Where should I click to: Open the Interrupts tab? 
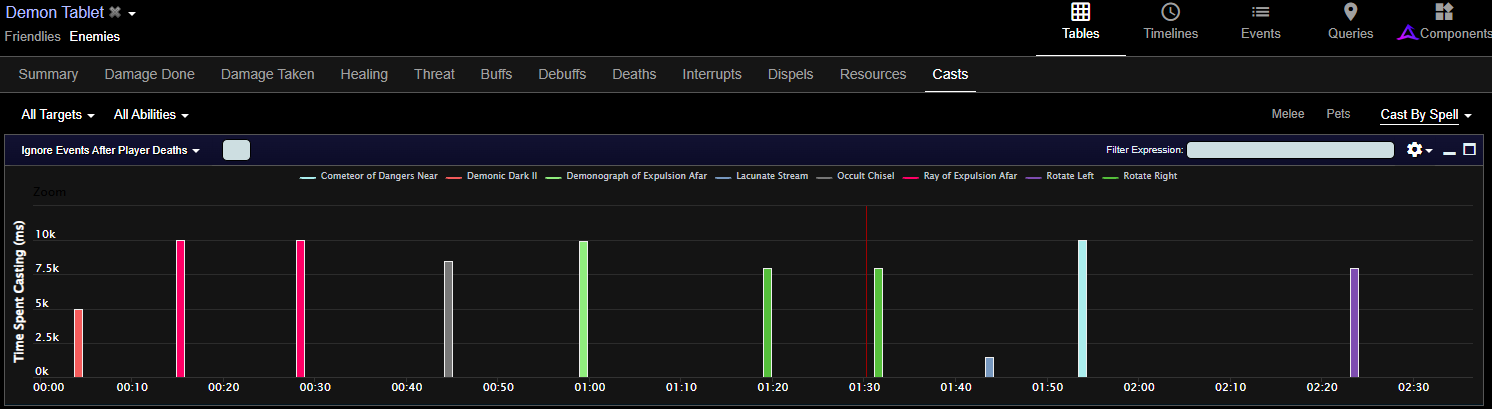712,74
